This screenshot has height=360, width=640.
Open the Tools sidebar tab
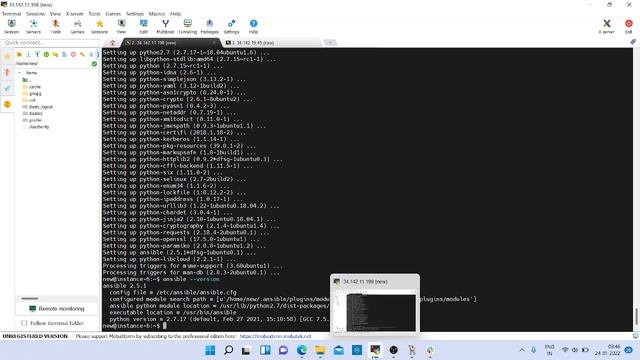pos(7,73)
